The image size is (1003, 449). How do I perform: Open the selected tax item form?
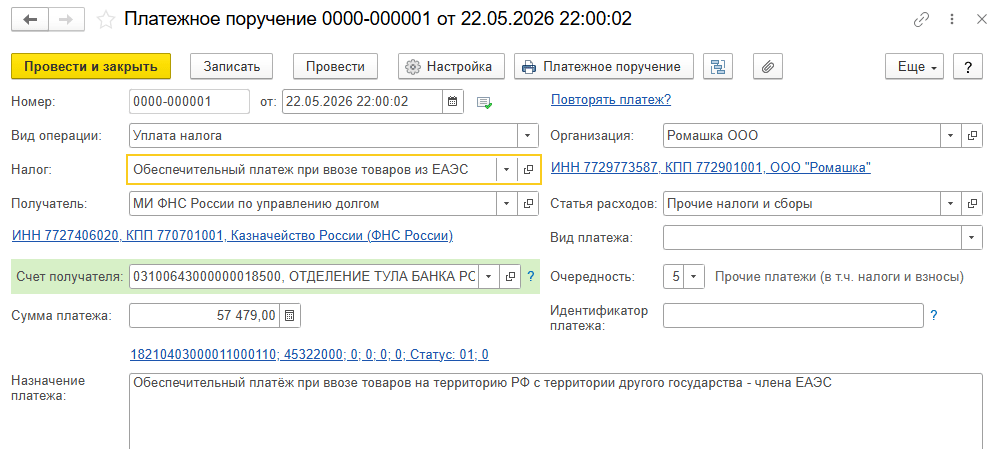528,169
